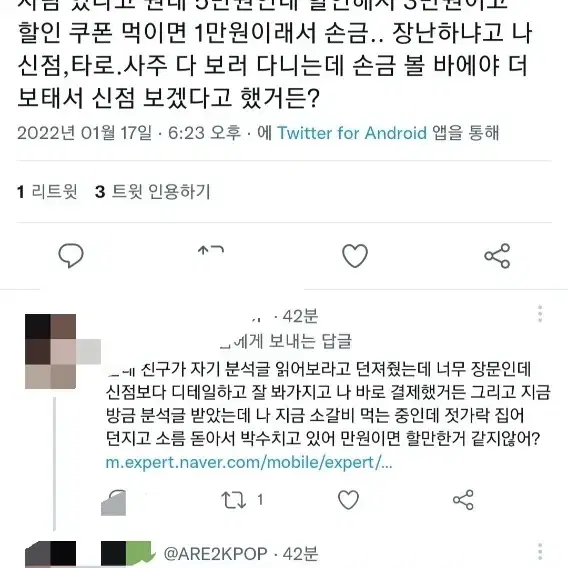Retweet the main tweet via retweet icon
This screenshot has width=568, height=568.
point(210,251)
